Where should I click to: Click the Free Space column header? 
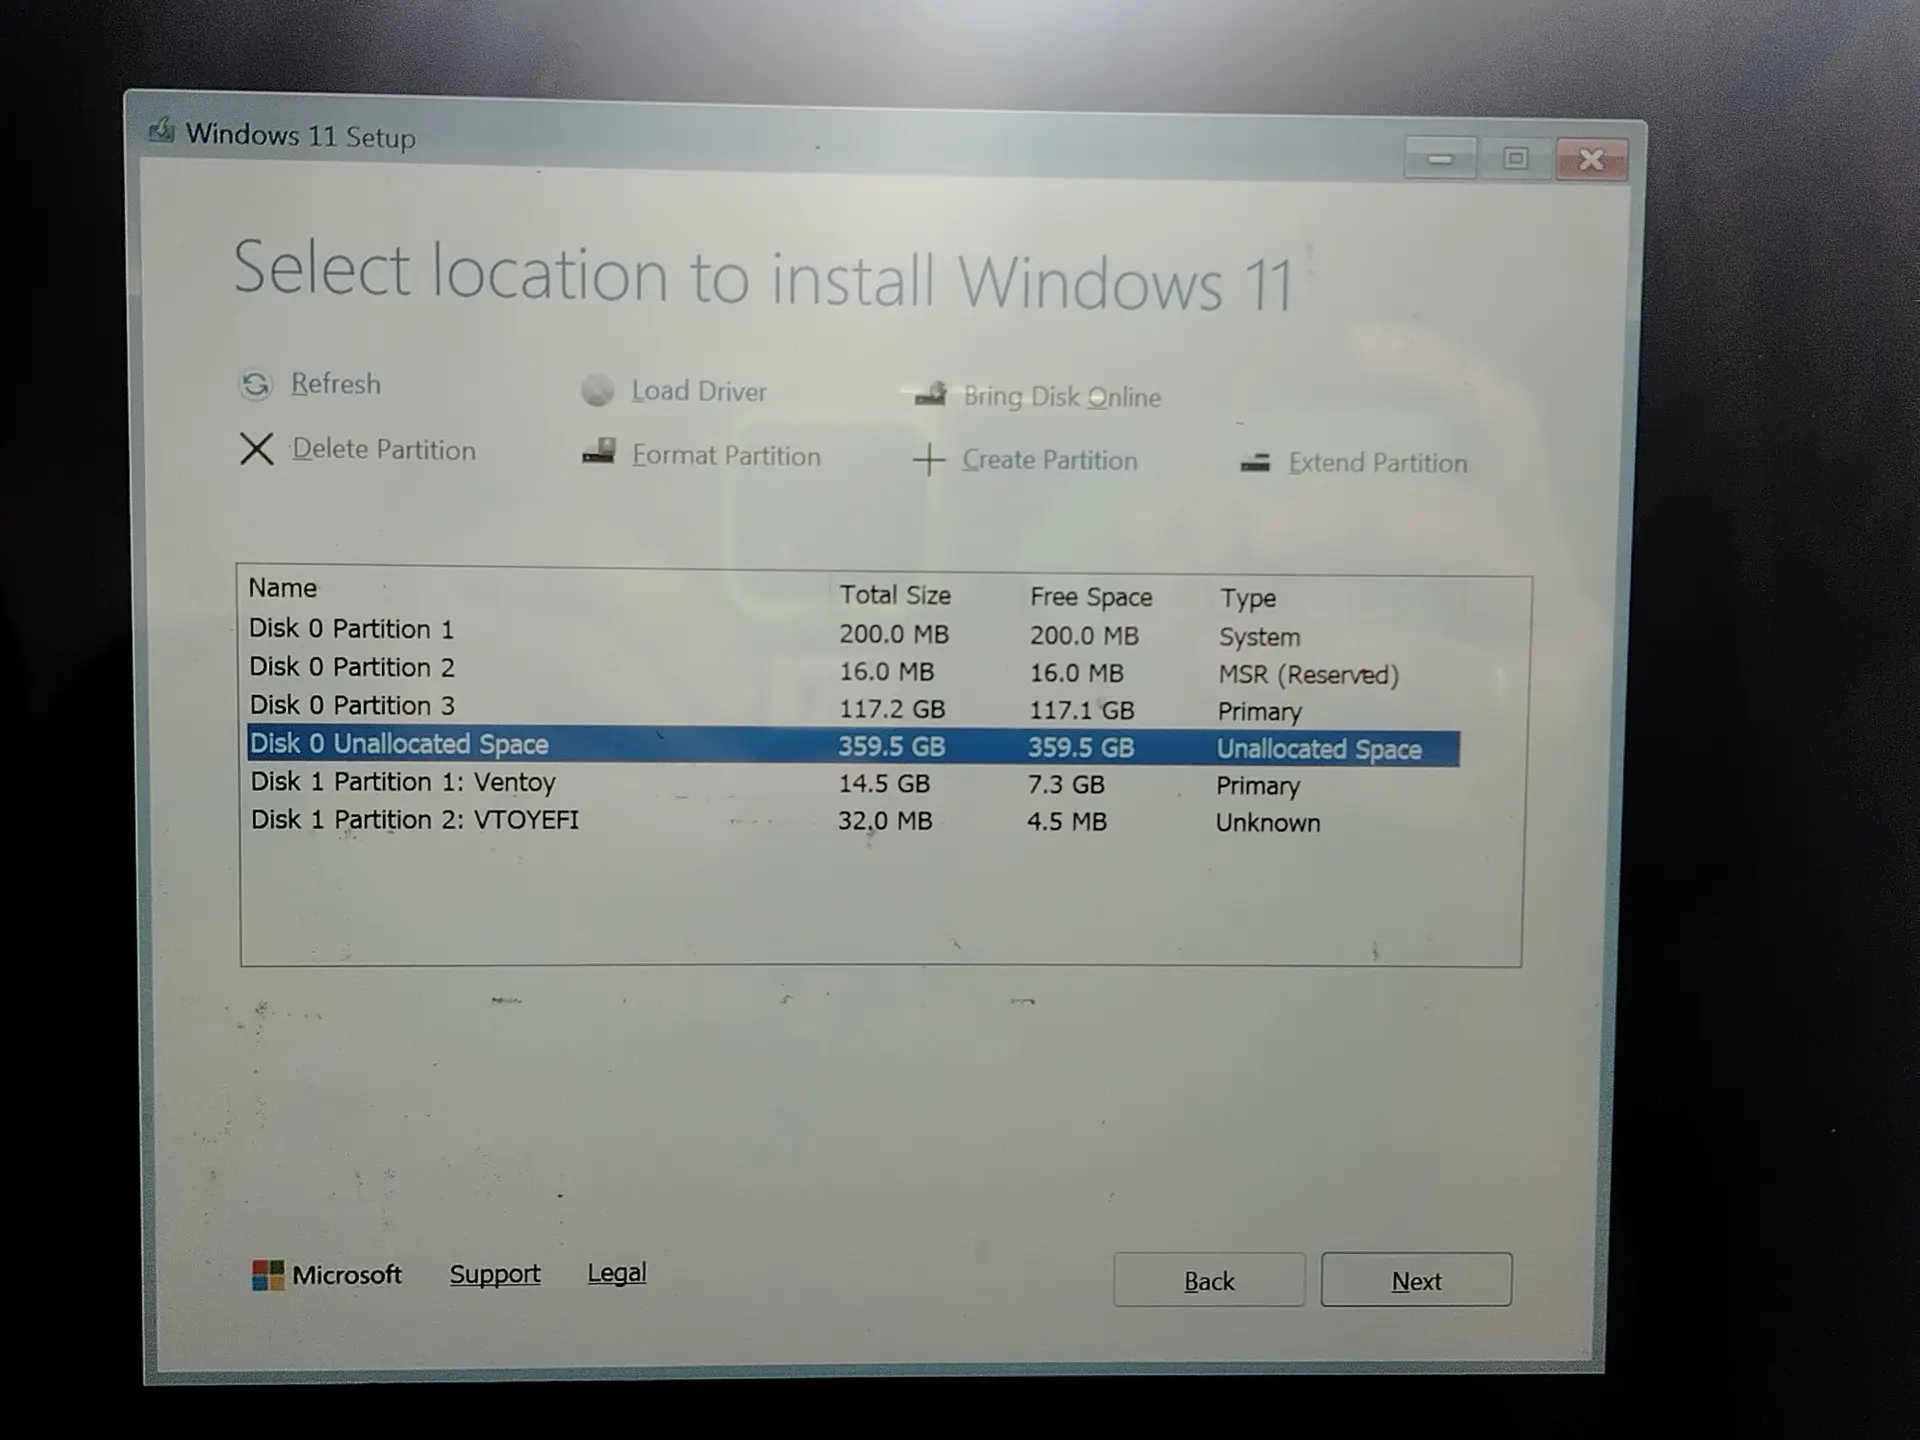click(x=1091, y=597)
